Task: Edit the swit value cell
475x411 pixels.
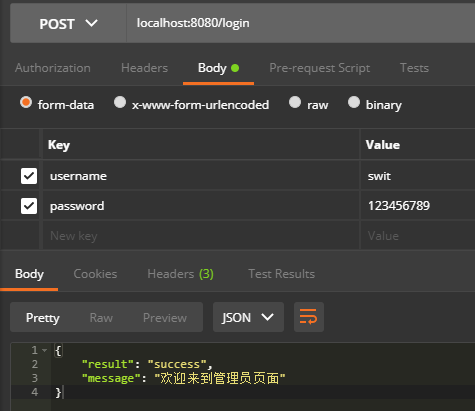Action: pos(418,176)
